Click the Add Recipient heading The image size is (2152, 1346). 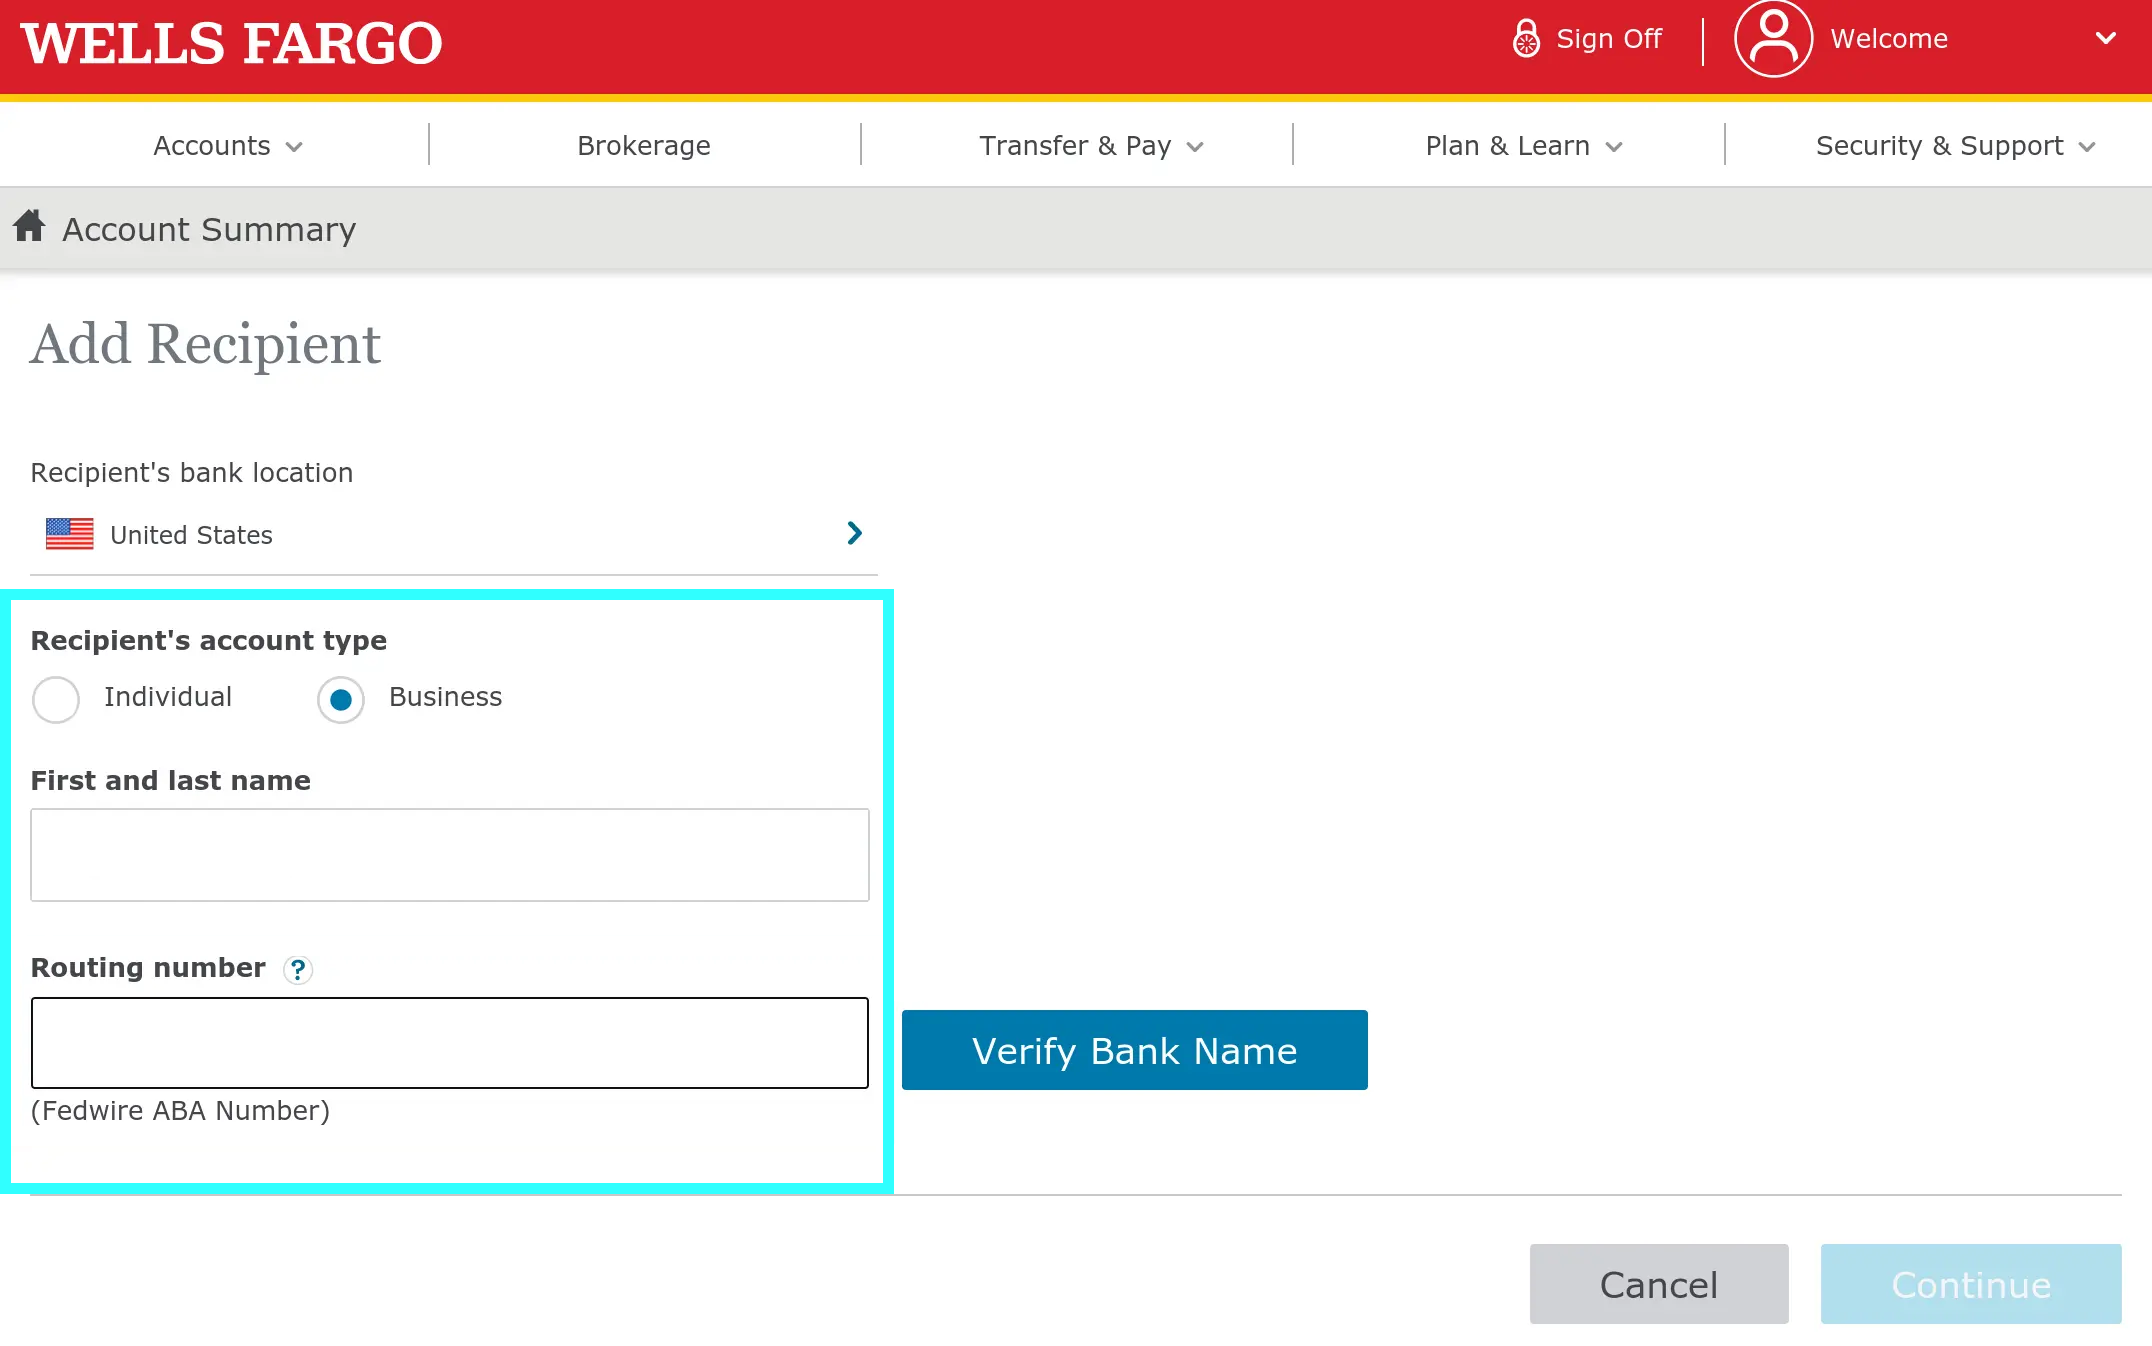(x=206, y=345)
